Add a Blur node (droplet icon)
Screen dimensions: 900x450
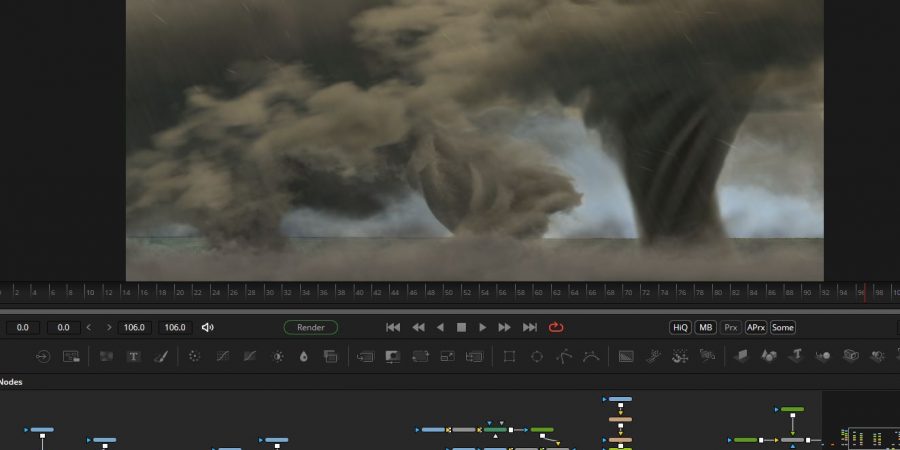(304, 356)
